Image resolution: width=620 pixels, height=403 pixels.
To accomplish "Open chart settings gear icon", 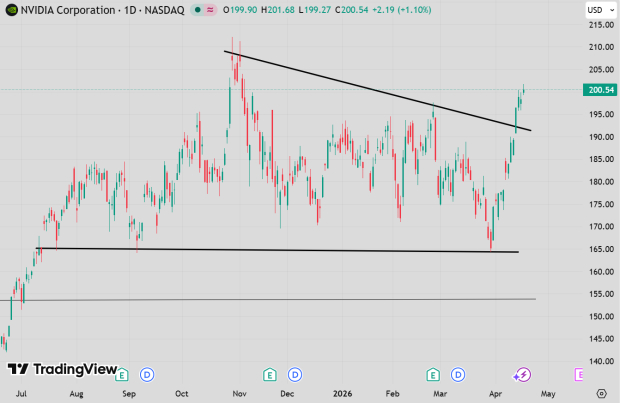I will (x=601, y=394).
